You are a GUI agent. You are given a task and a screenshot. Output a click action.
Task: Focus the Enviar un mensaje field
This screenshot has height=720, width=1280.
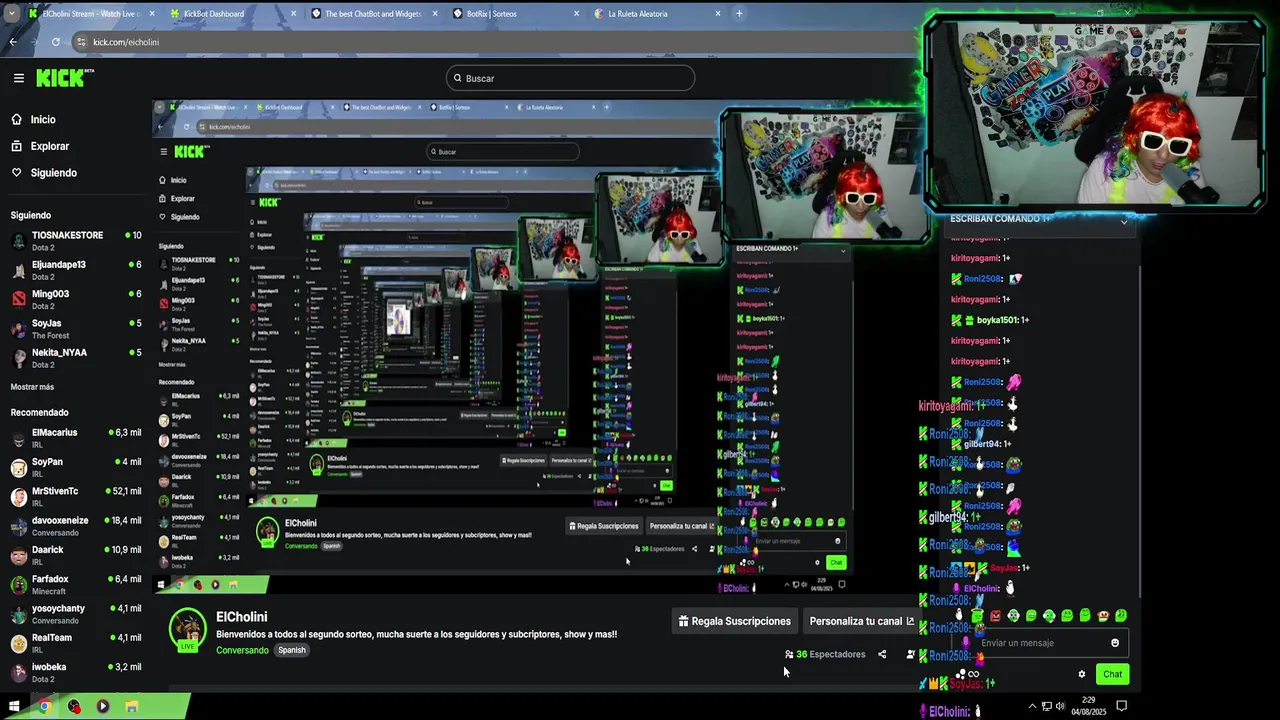point(1040,643)
